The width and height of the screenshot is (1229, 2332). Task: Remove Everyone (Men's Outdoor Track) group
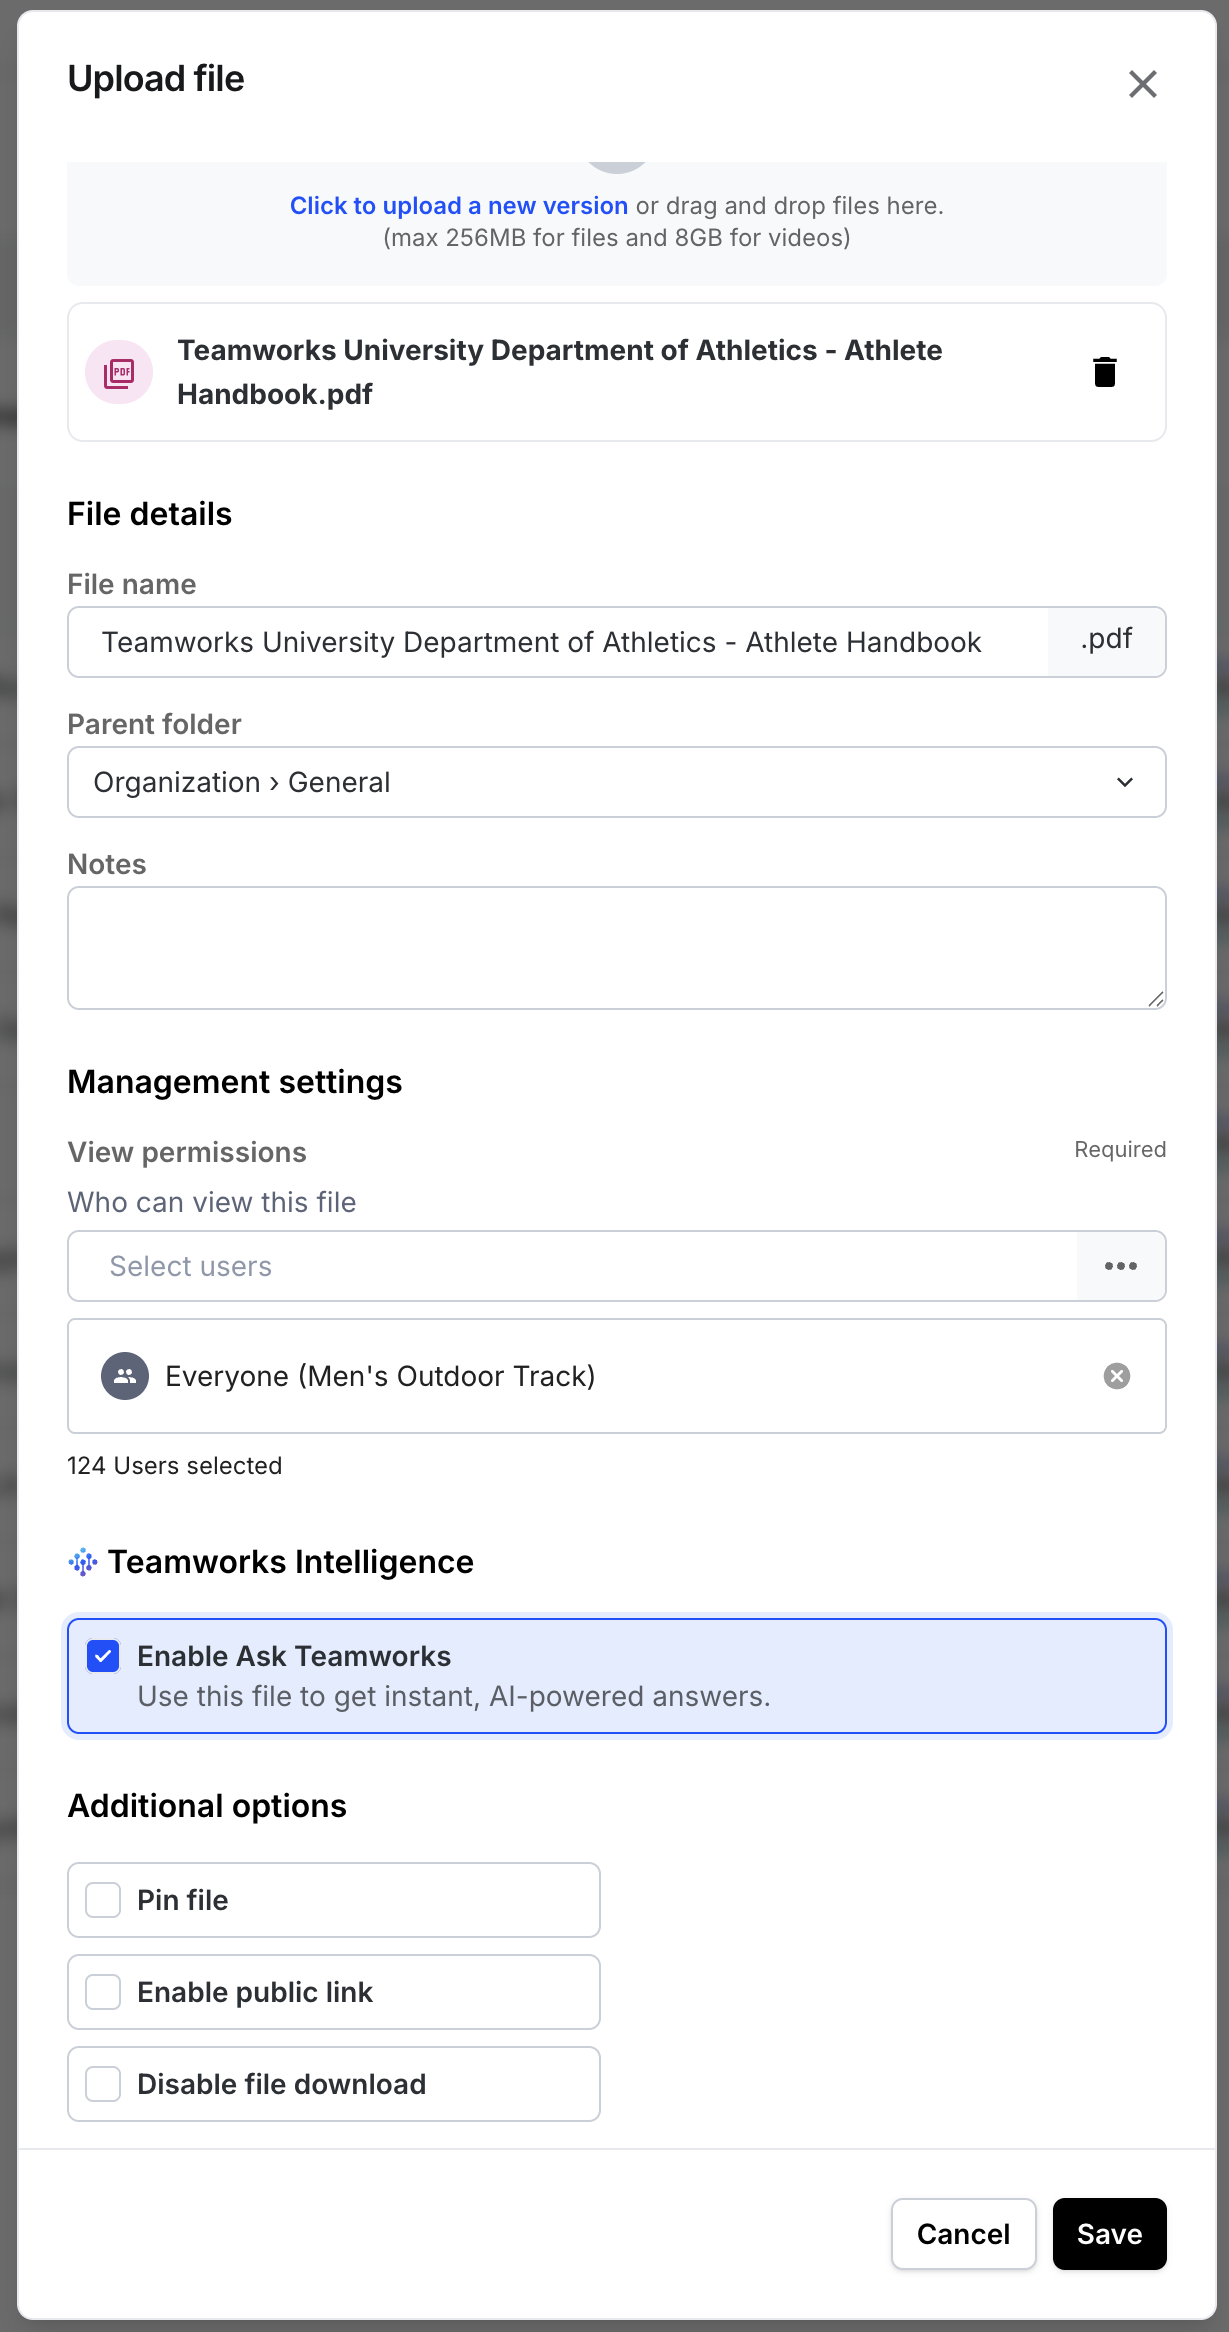tap(1117, 1376)
